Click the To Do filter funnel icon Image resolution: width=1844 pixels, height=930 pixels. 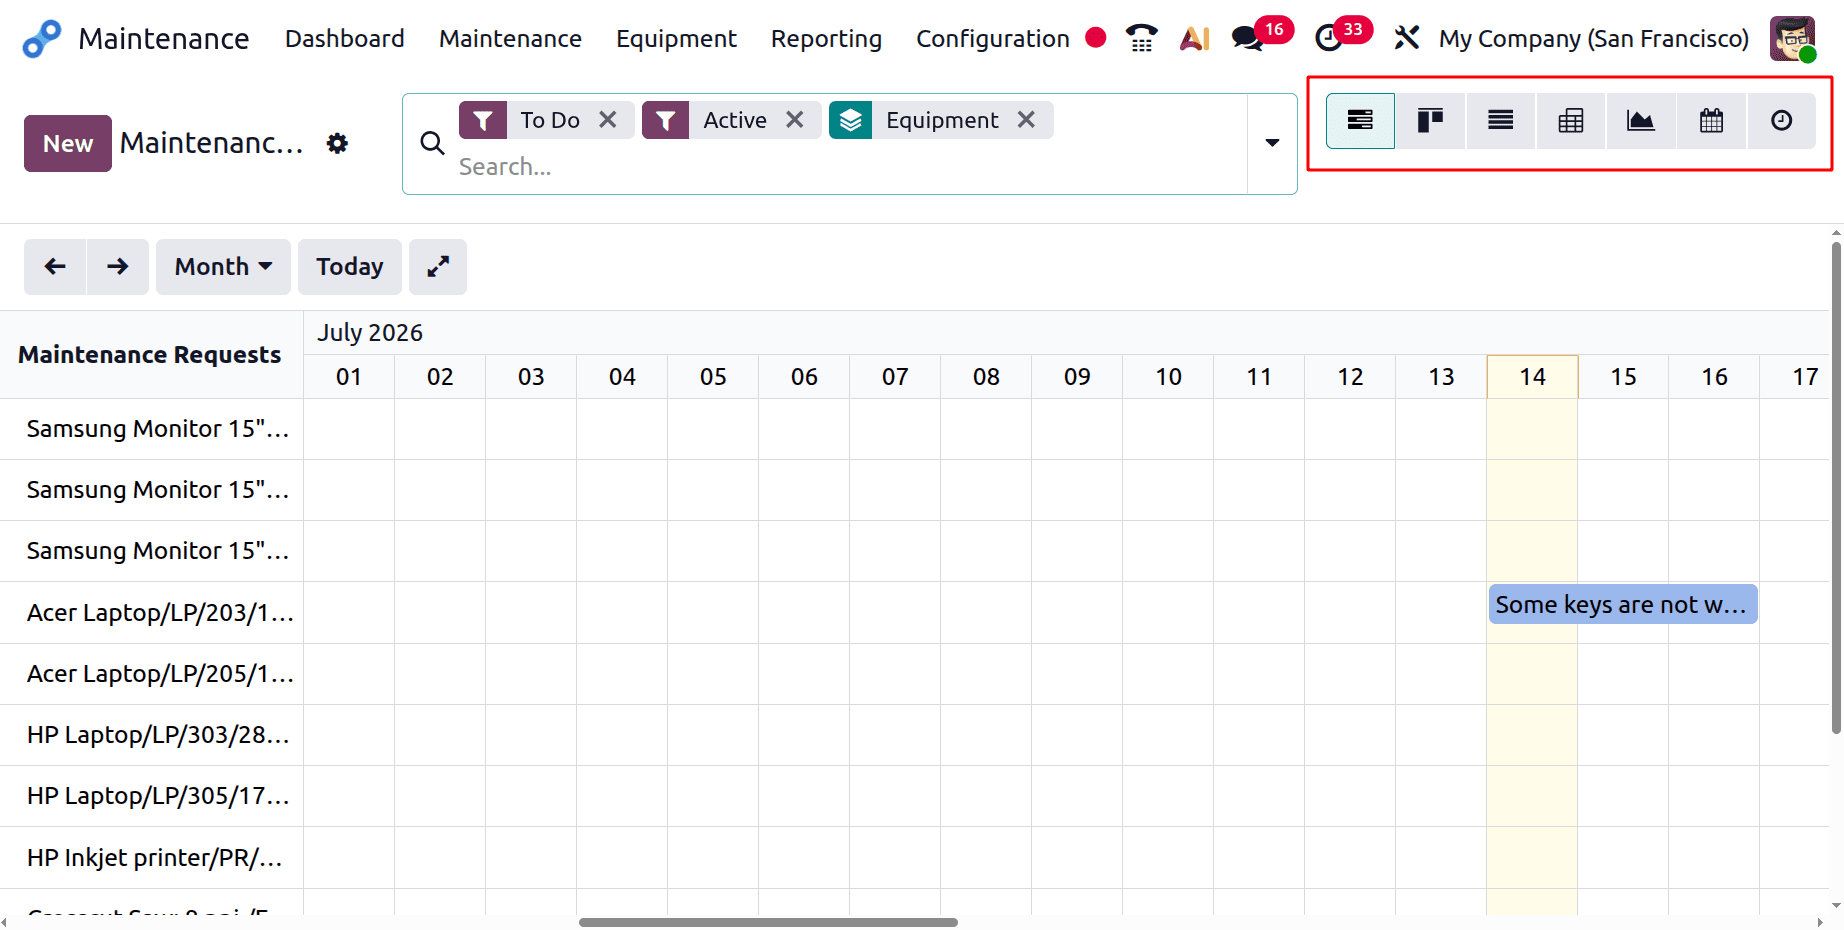pyautogui.click(x=483, y=120)
